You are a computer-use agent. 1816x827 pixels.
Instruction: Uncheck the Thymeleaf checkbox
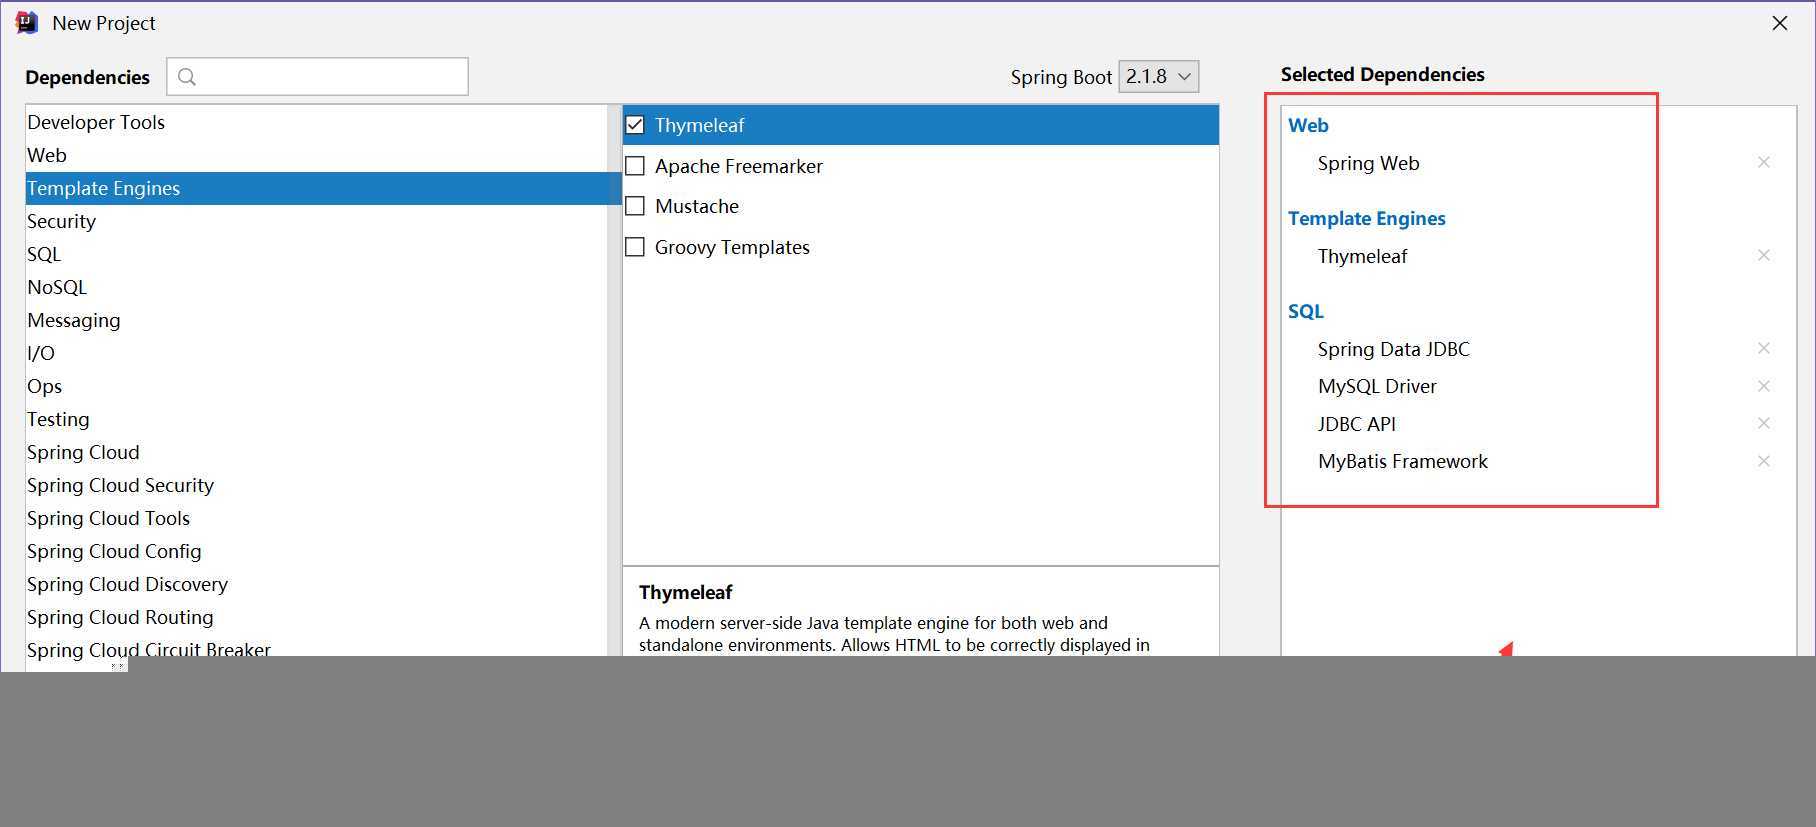[635, 125]
